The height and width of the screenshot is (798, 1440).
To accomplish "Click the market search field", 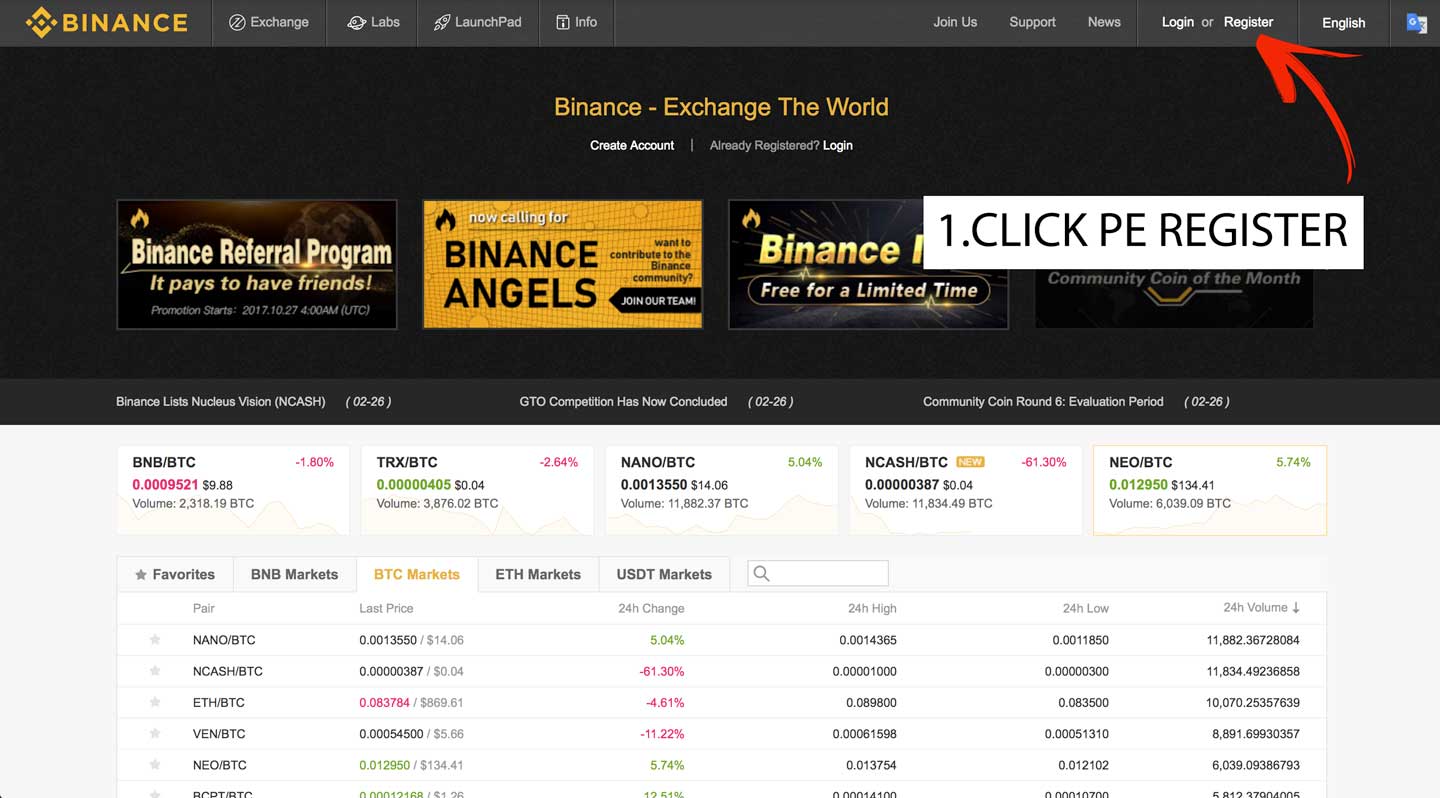I will (818, 573).
